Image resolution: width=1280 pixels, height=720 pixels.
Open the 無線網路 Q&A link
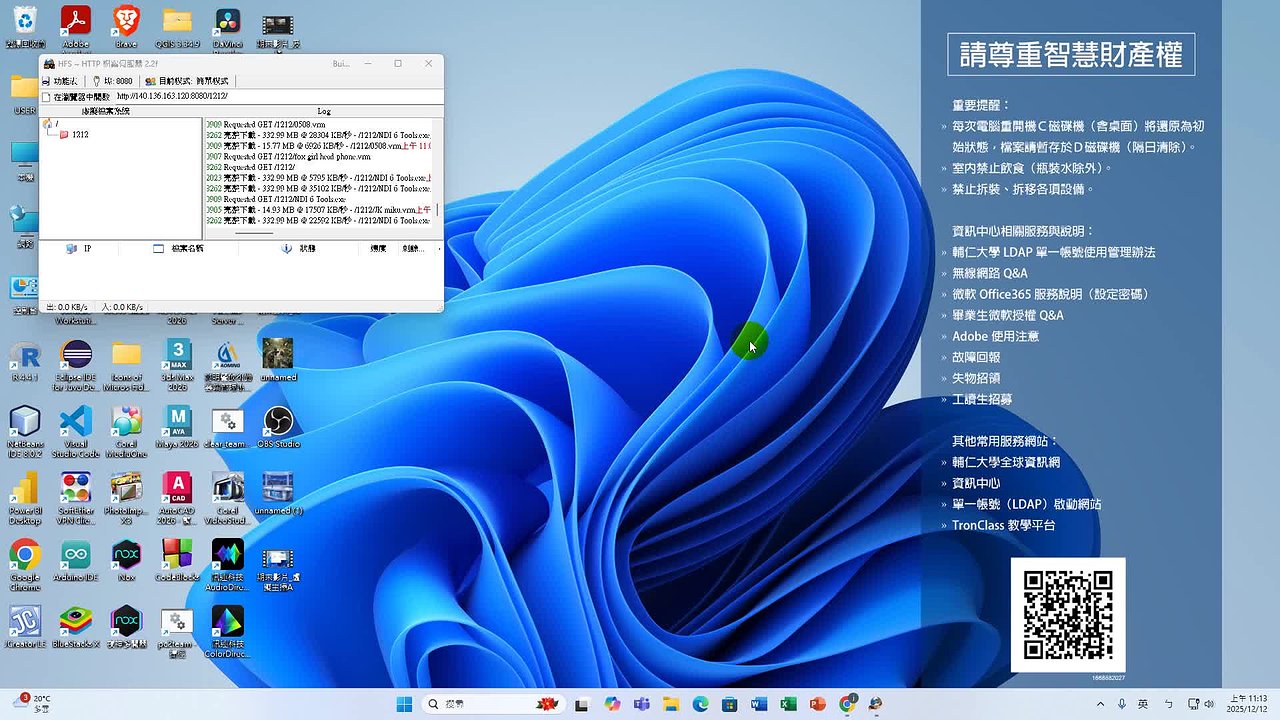[989, 273]
